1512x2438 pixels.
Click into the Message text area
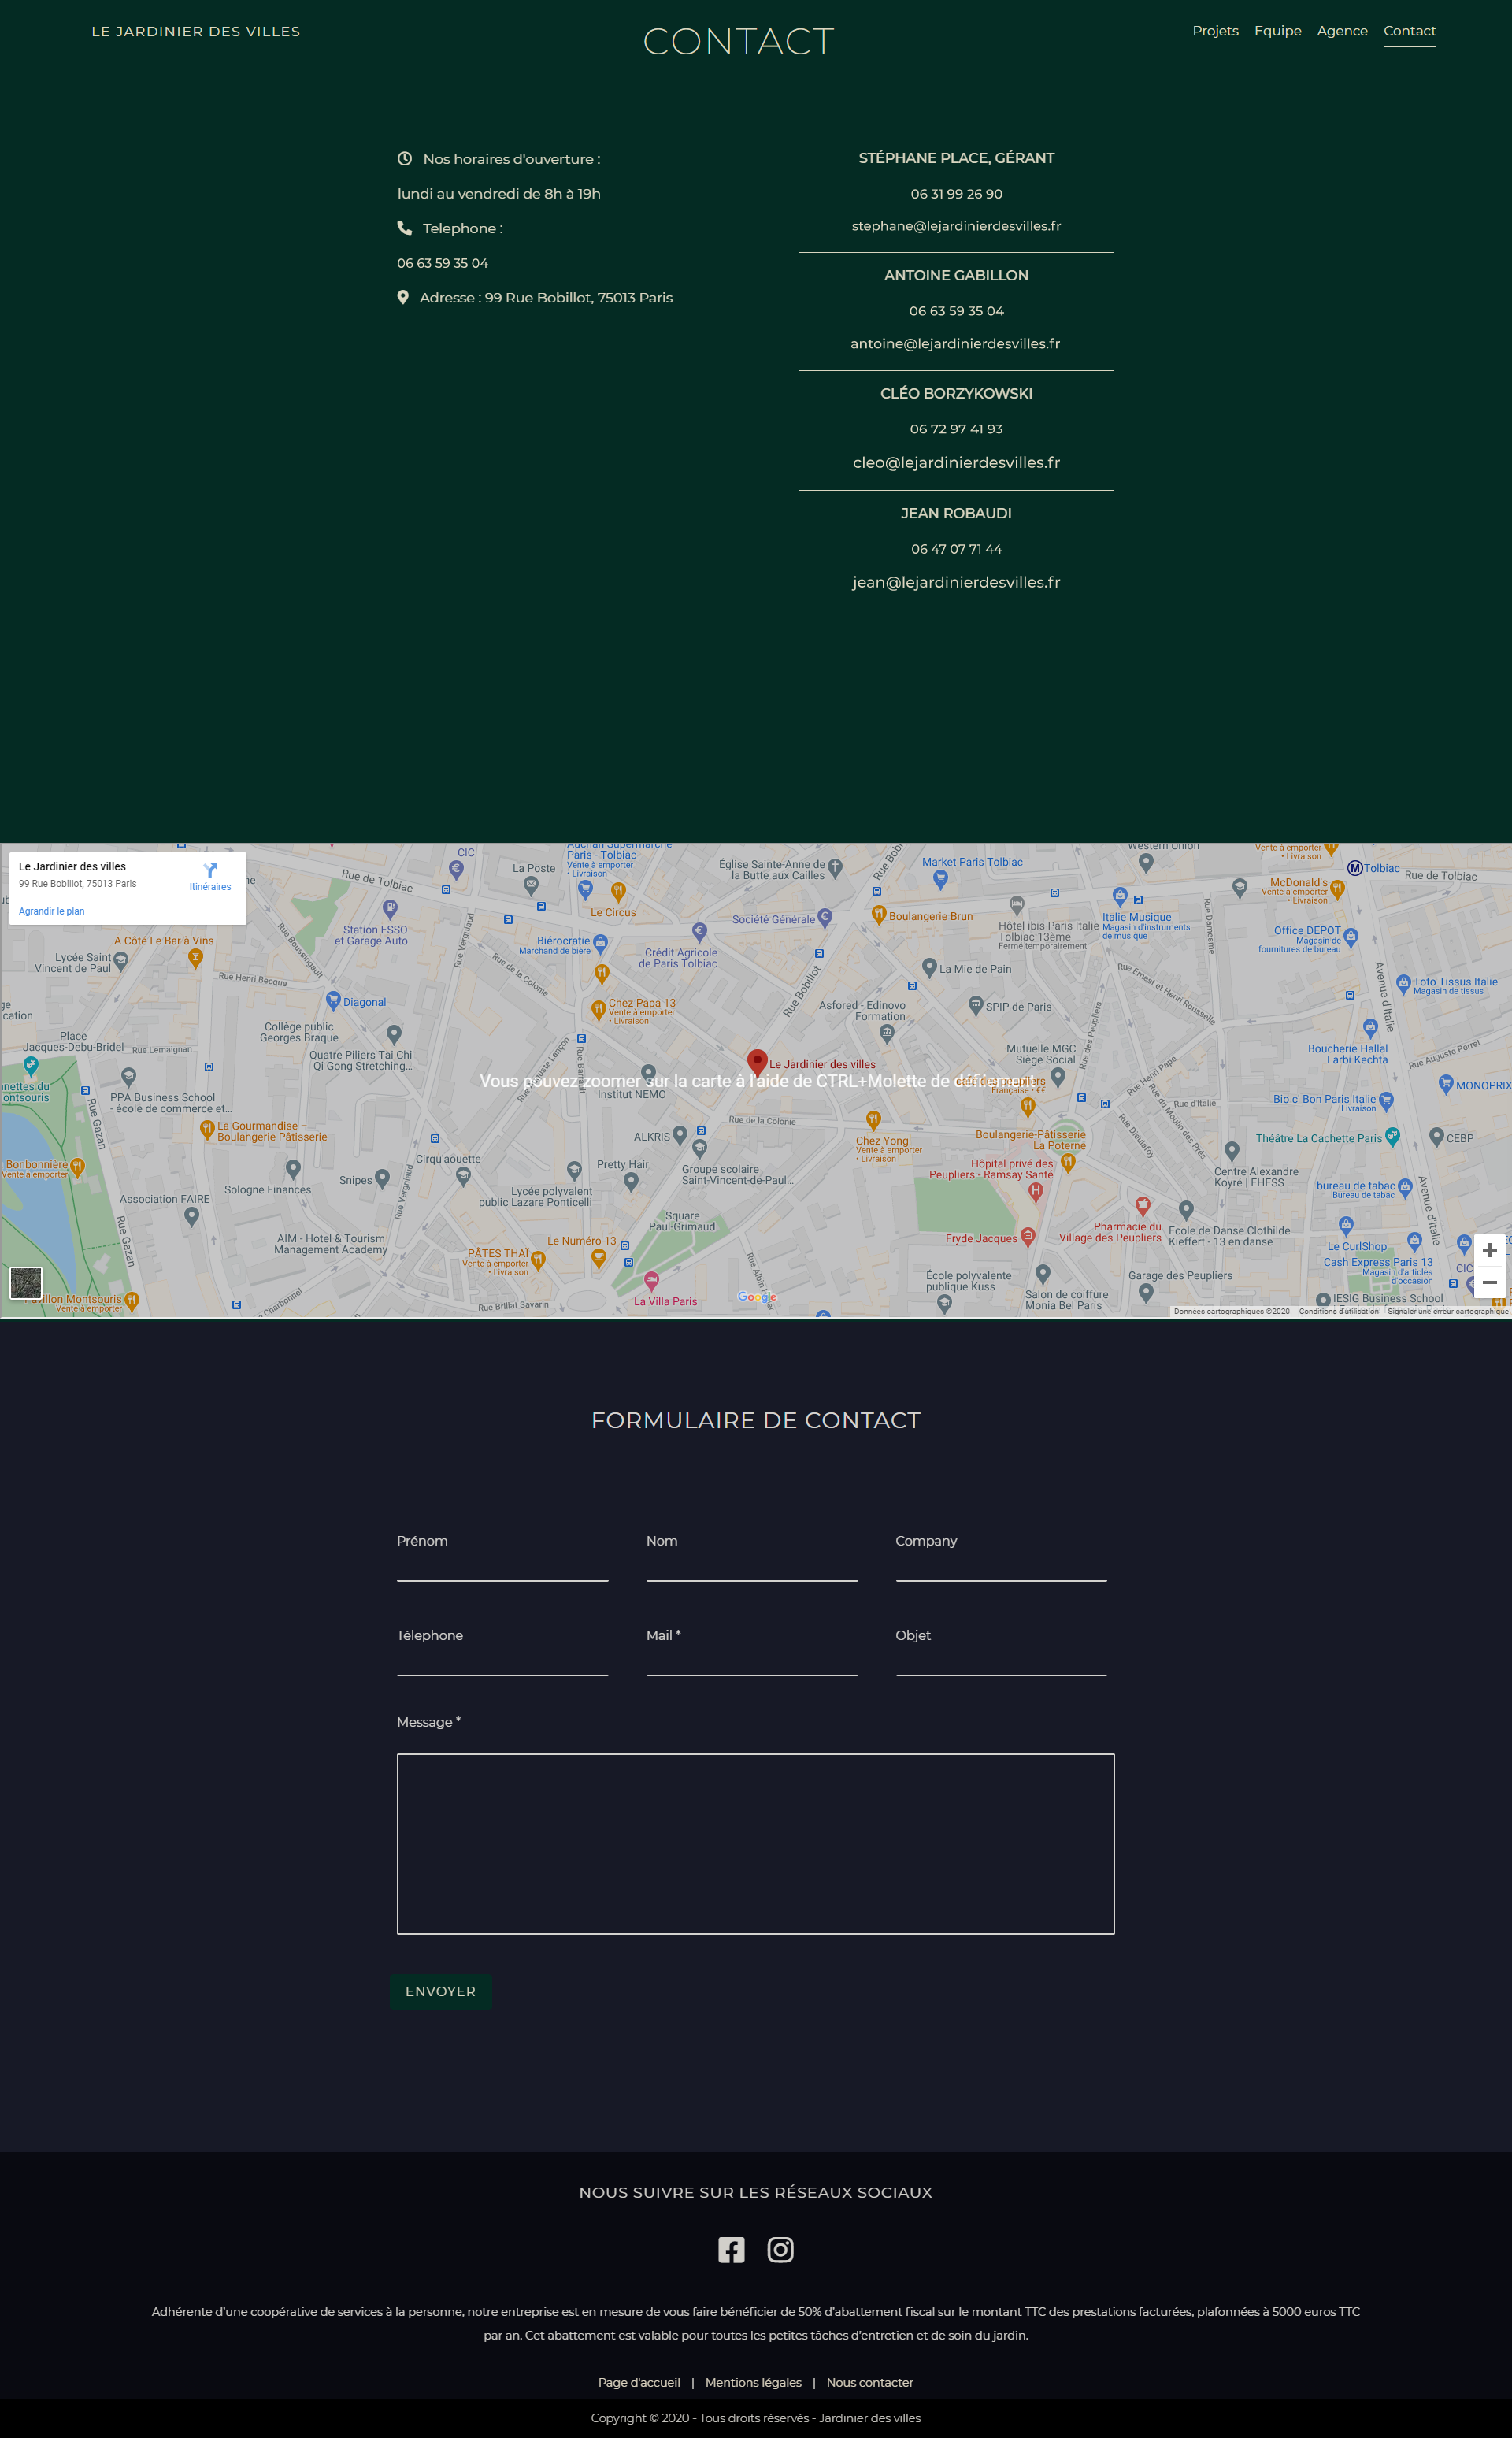(x=755, y=1843)
